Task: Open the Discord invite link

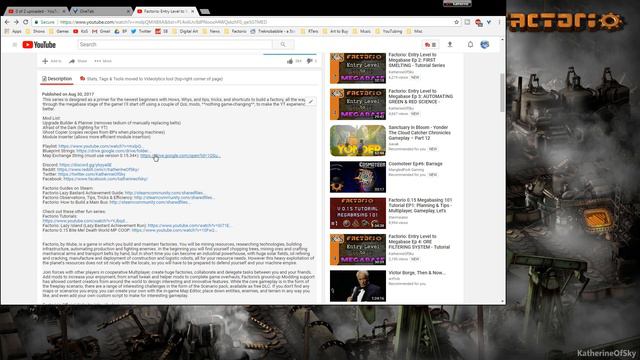Action: tap(85, 165)
